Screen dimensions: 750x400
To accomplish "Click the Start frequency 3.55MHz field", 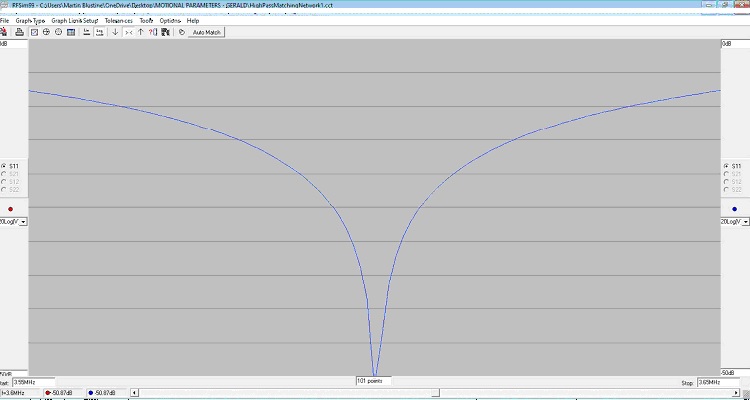I will click(33, 382).
